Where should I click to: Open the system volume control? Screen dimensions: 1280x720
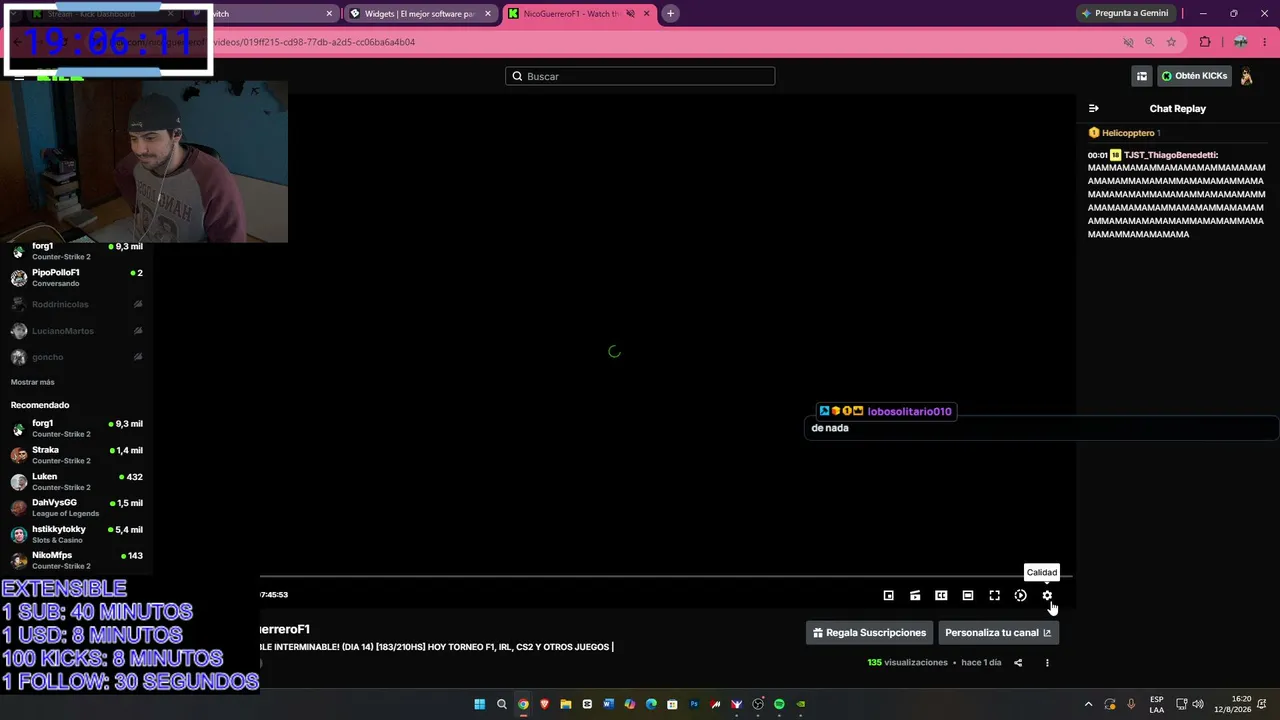click(1198, 704)
